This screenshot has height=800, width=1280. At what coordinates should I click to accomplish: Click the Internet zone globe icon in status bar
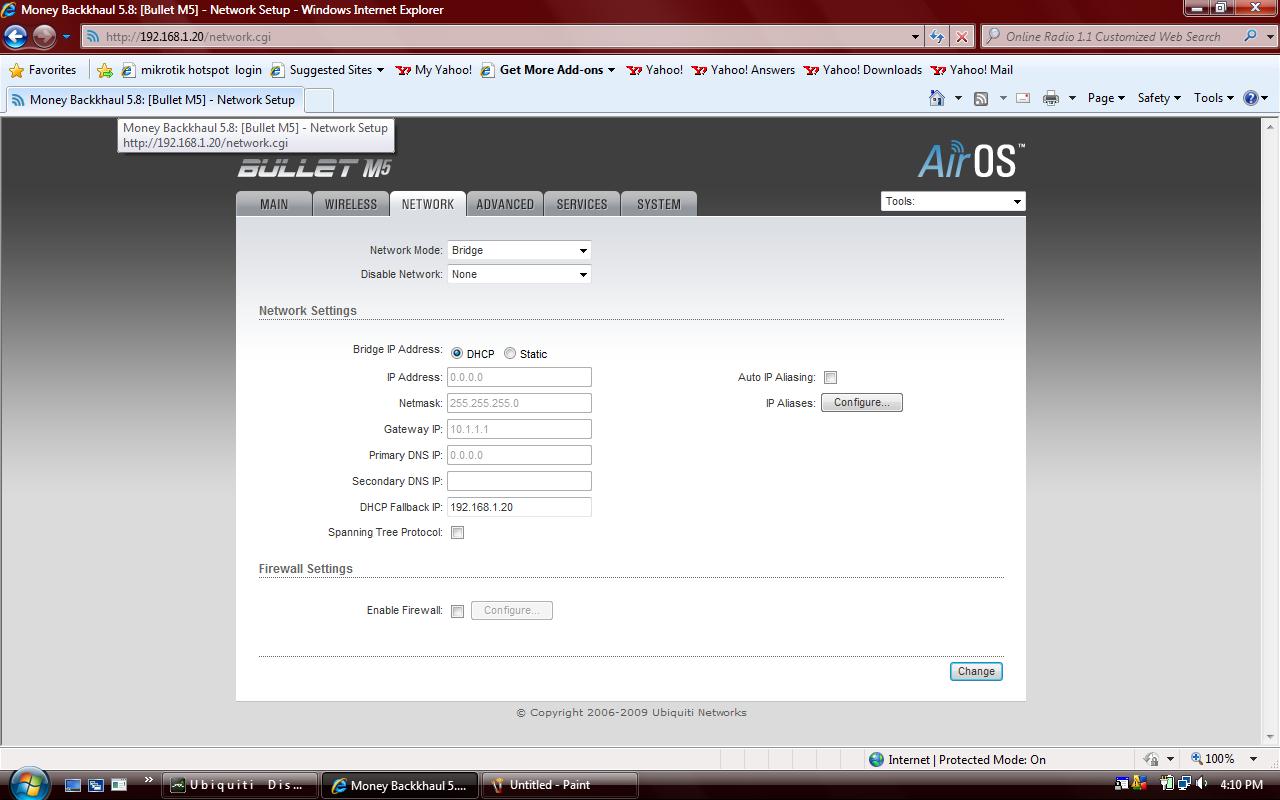point(876,760)
